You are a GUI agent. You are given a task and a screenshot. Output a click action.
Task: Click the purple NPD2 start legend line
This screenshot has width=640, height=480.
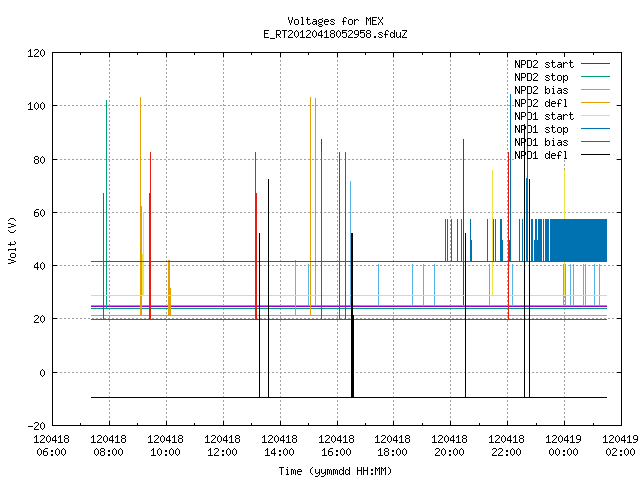(x=595, y=64)
